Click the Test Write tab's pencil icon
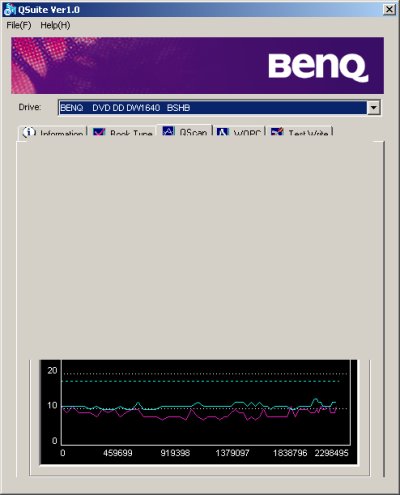Screen dimensions: 400x495 point(277,133)
